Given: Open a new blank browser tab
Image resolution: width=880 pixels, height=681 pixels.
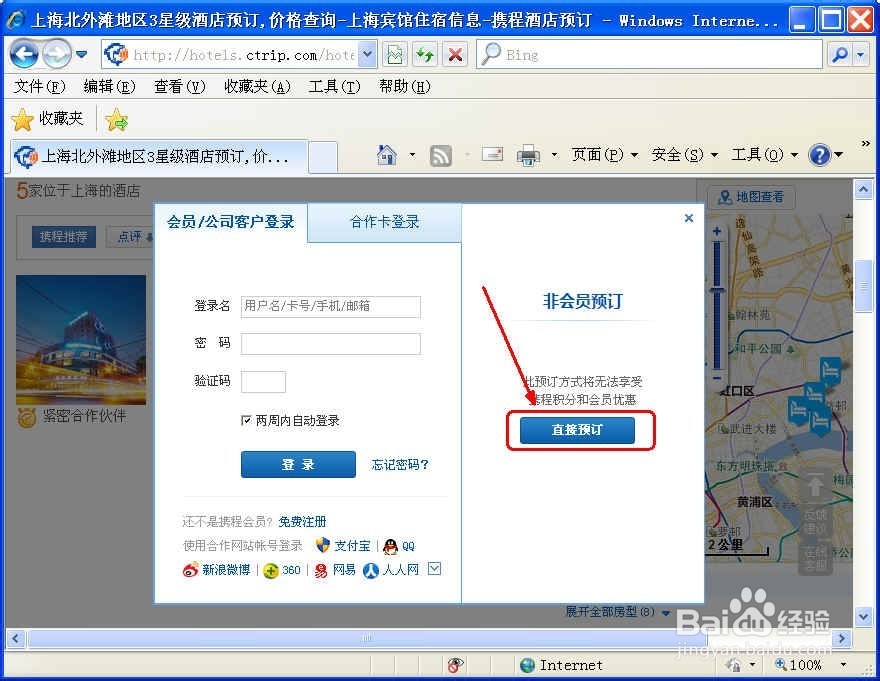Looking at the screenshot, I should pyautogui.click(x=323, y=157).
